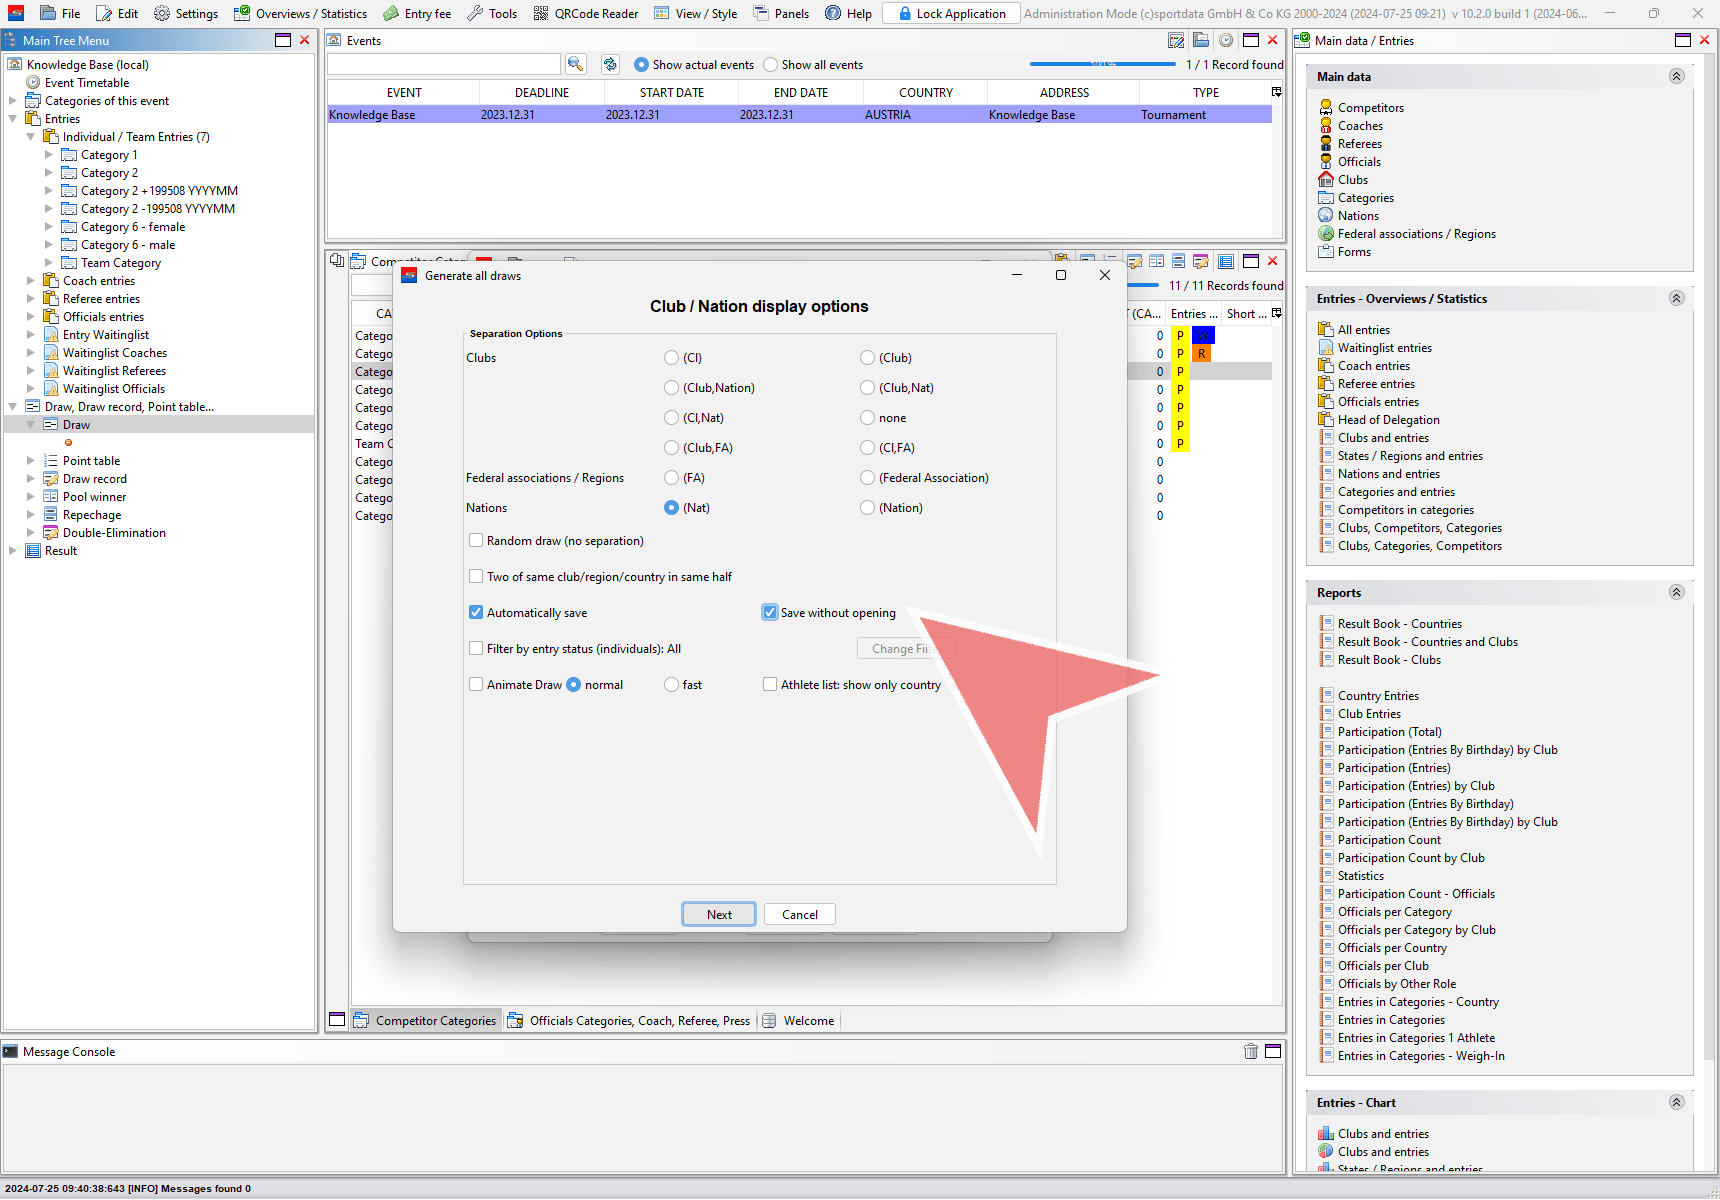Click the search magnifier icon in Events
This screenshot has width=1720, height=1200.
(575, 64)
